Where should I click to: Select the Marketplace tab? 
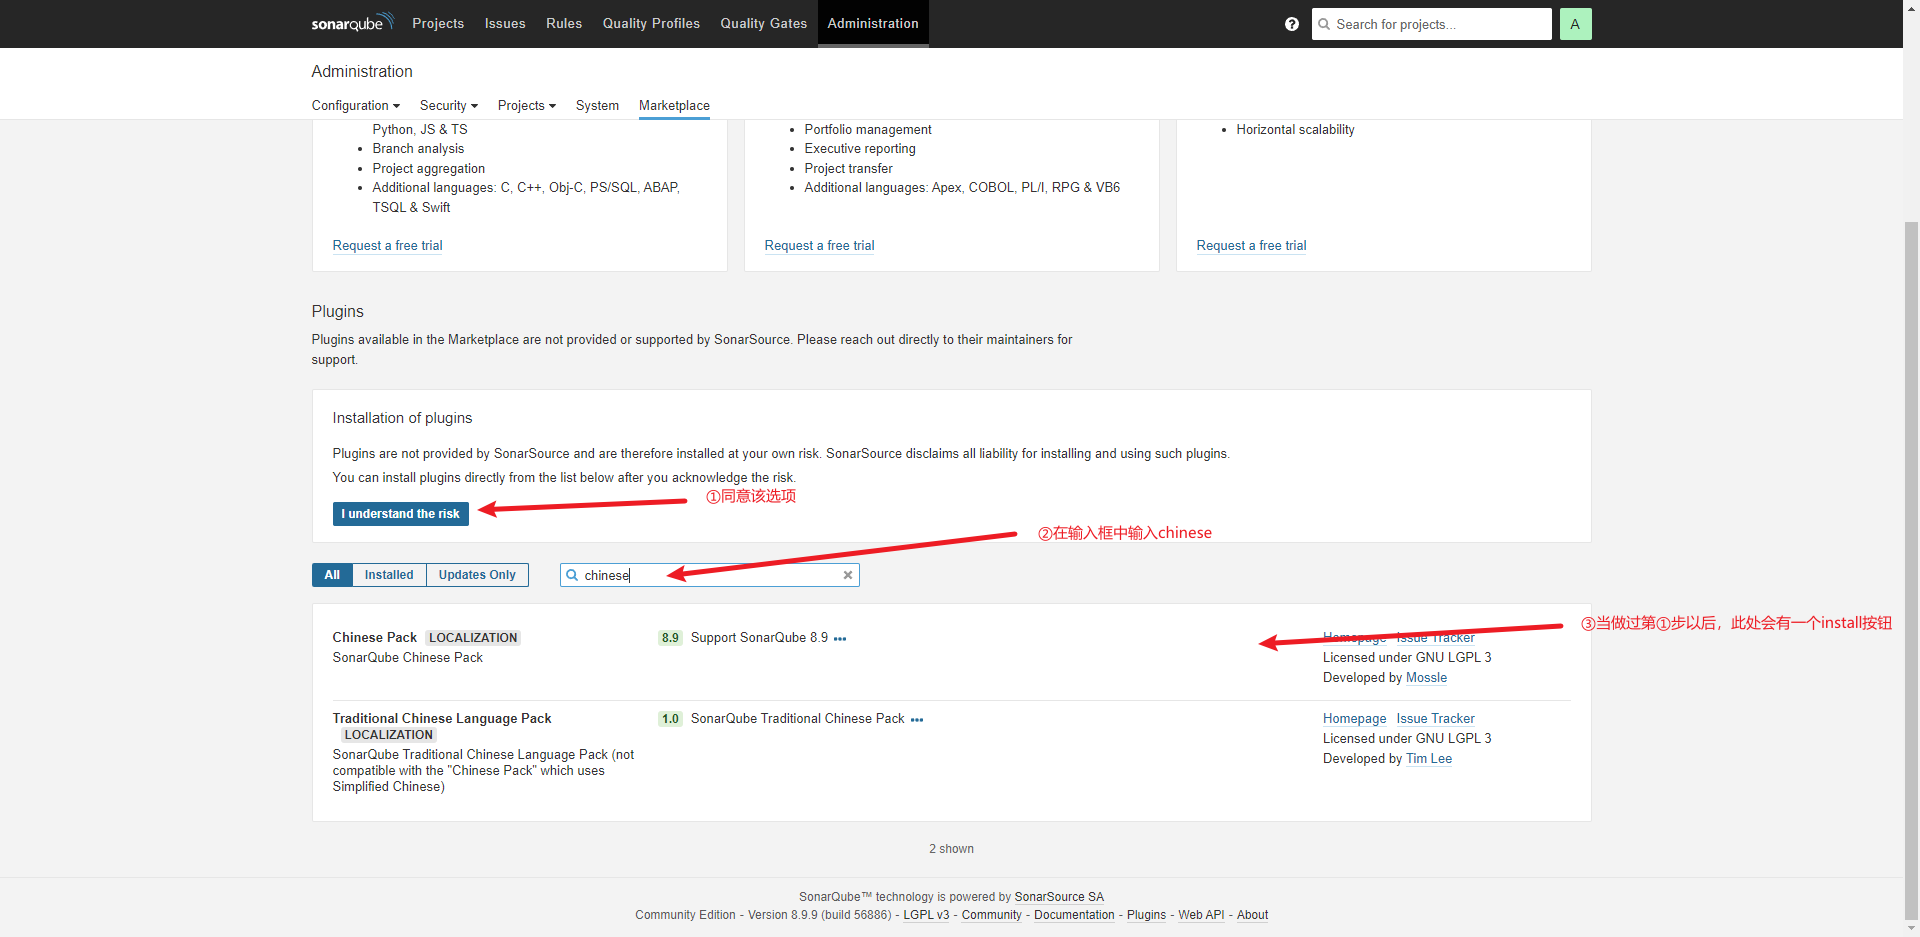pos(674,105)
